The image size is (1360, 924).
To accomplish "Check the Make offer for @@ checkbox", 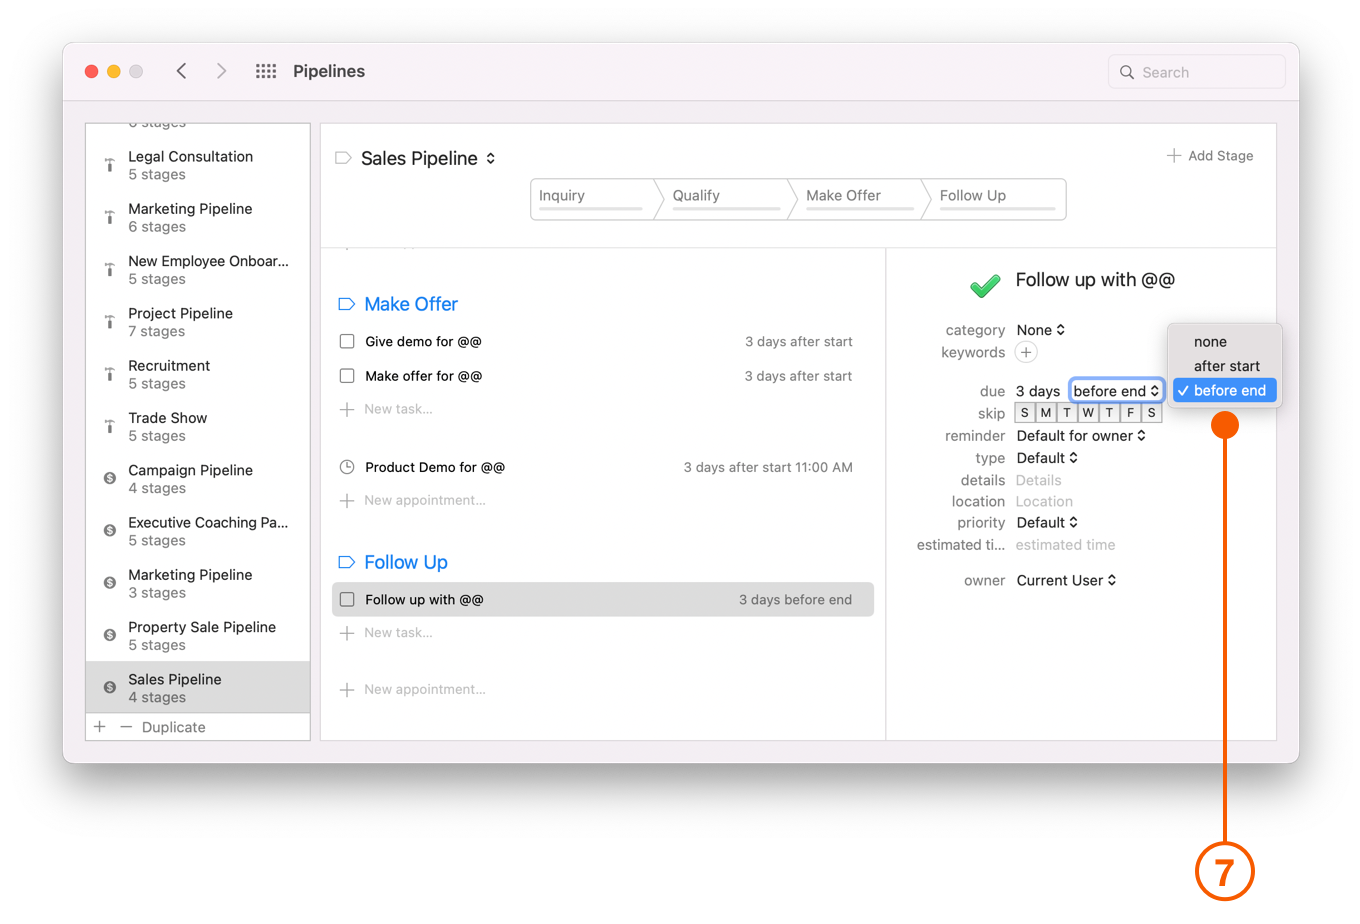I will click(x=346, y=376).
